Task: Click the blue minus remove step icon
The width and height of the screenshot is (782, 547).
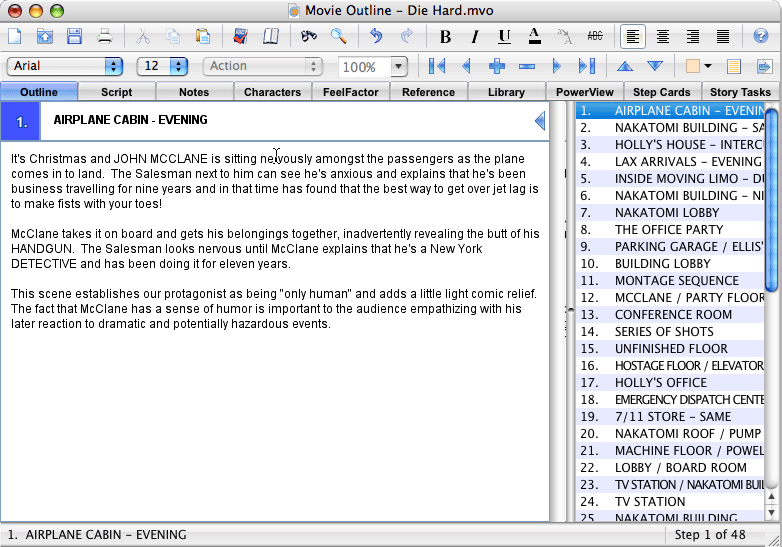Action: [527, 66]
